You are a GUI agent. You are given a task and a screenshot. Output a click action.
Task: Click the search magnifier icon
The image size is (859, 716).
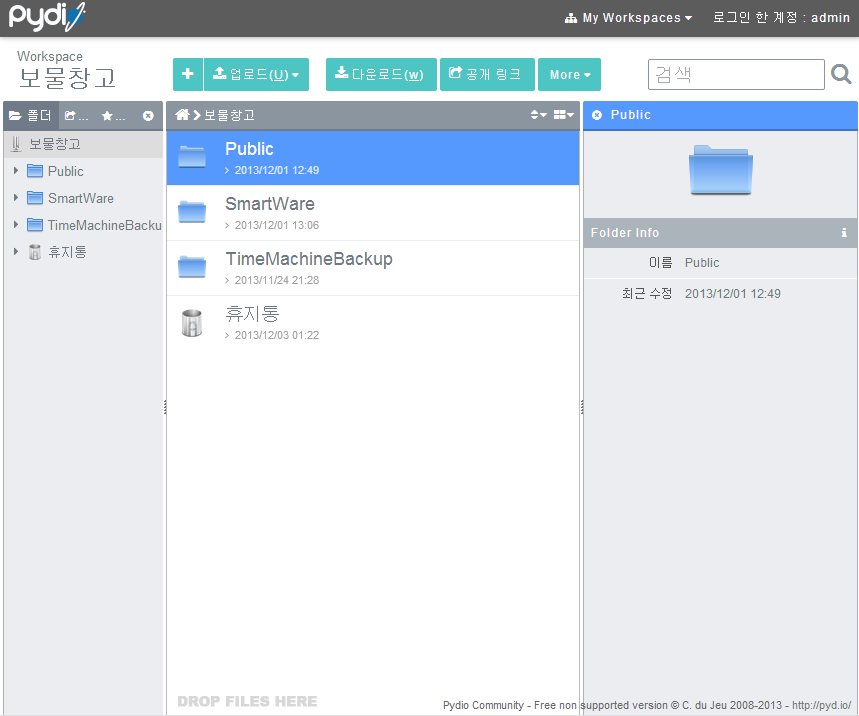coord(841,75)
